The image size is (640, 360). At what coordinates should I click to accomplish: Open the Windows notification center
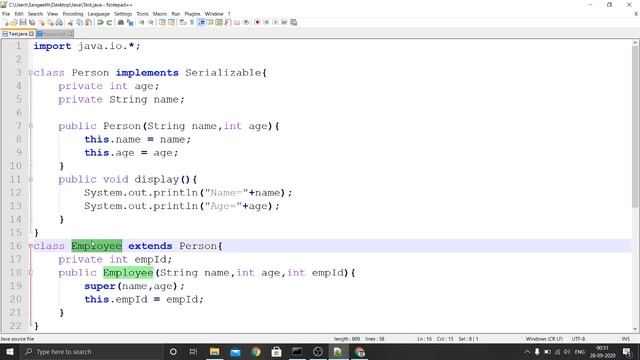pyautogui.click(x=627, y=352)
